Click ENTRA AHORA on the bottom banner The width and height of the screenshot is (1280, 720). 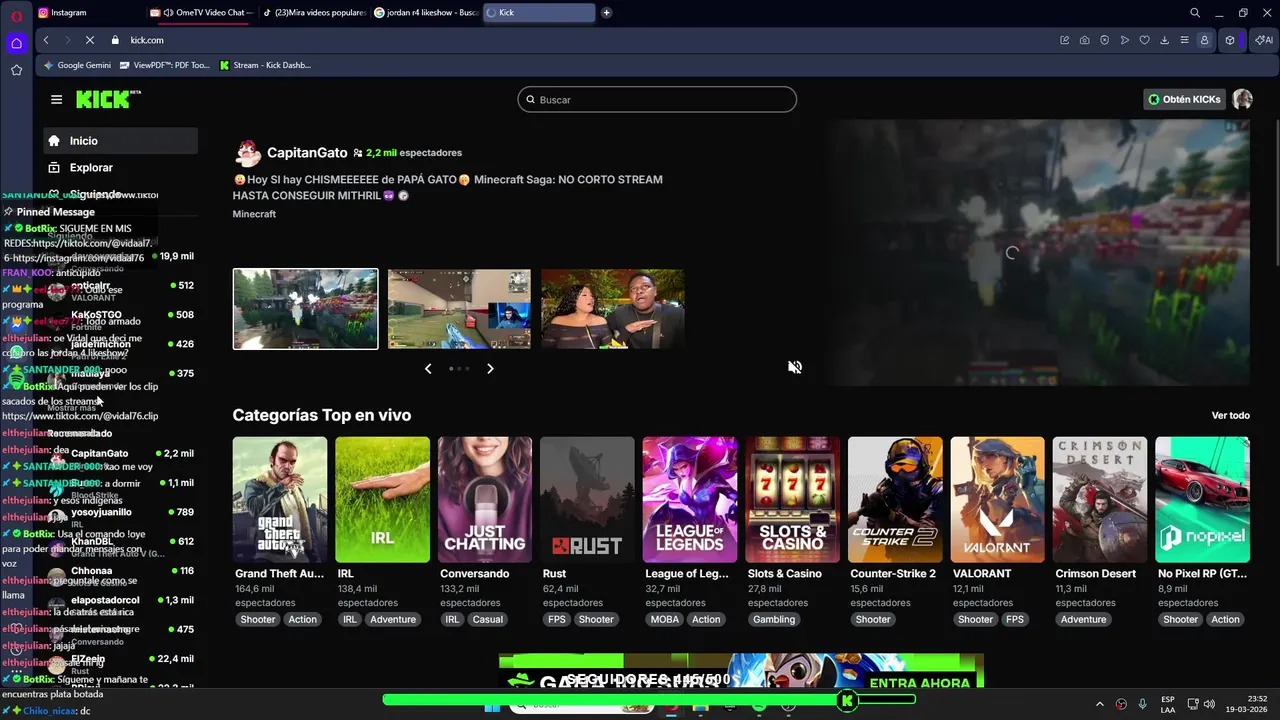click(x=920, y=683)
